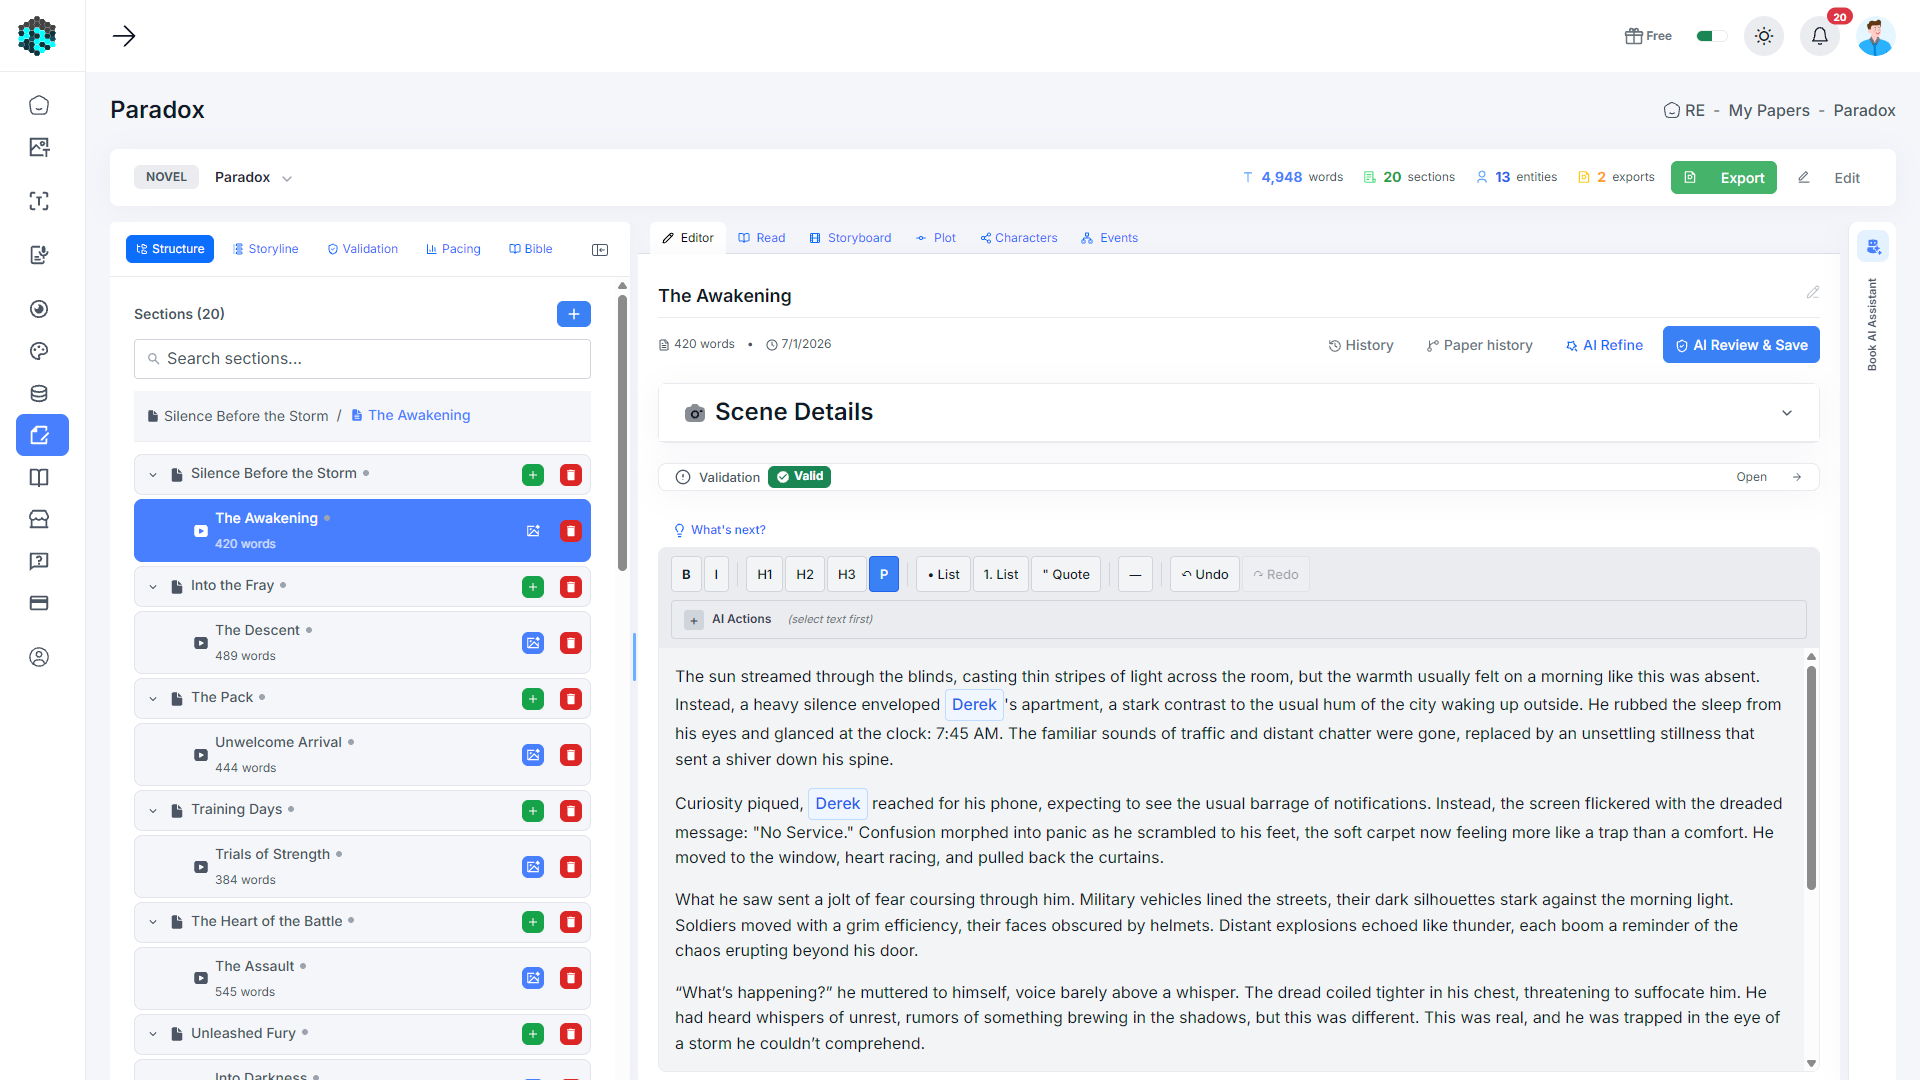Toggle the green switch beside Free
The height and width of the screenshot is (1080, 1920).
[1711, 36]
